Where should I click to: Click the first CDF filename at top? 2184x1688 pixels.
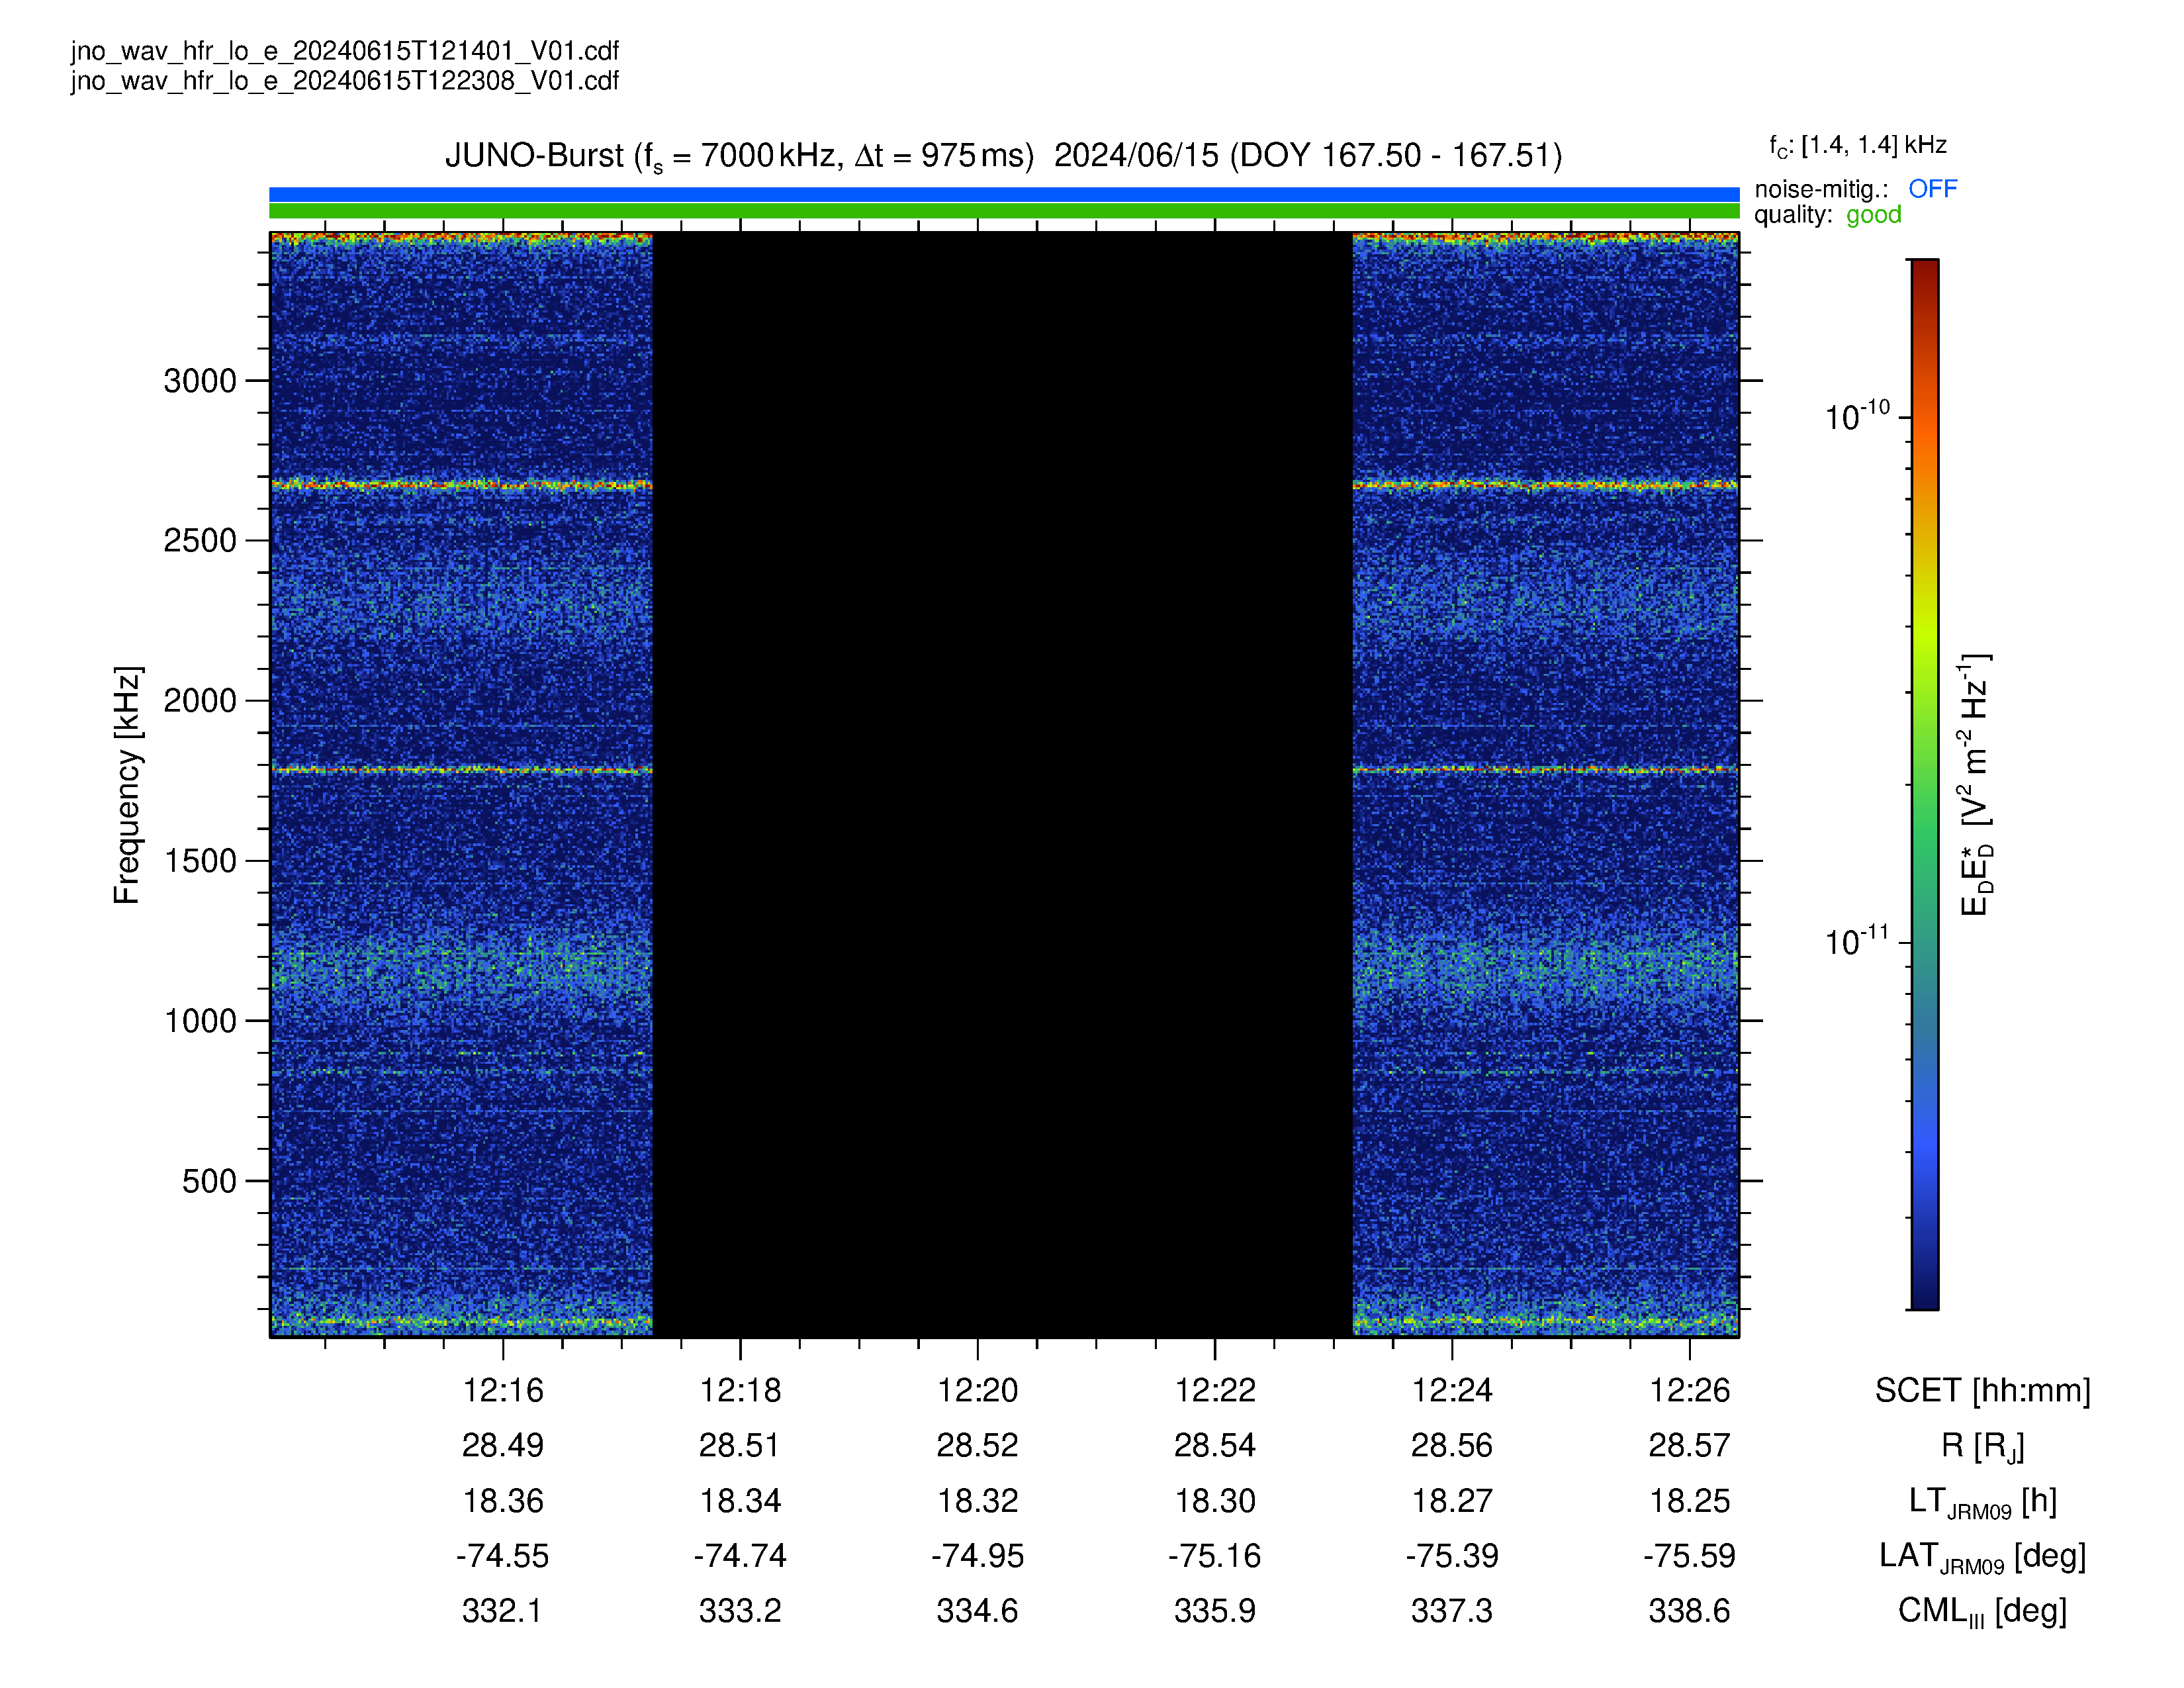click(x=345, y=51)
